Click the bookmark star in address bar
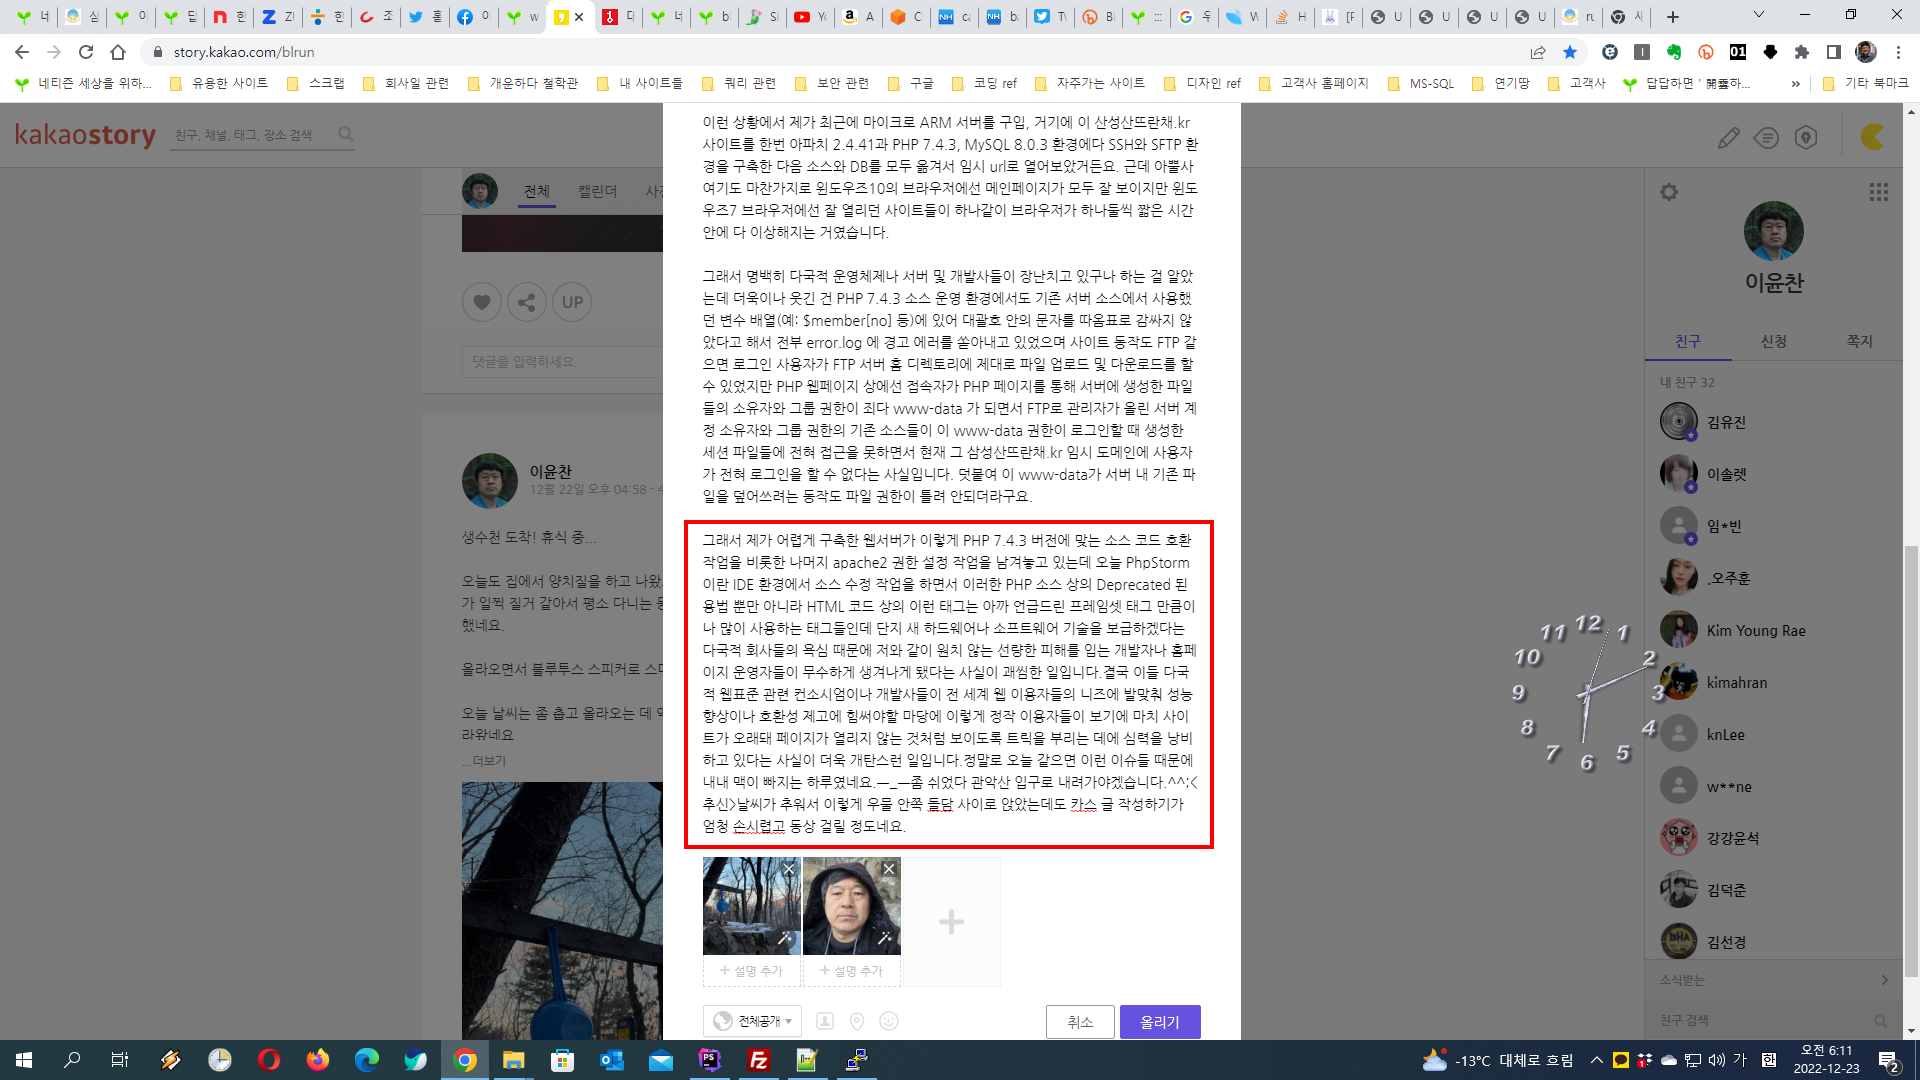This screenshot has height=1080, width=1920. click(1570, 52)
